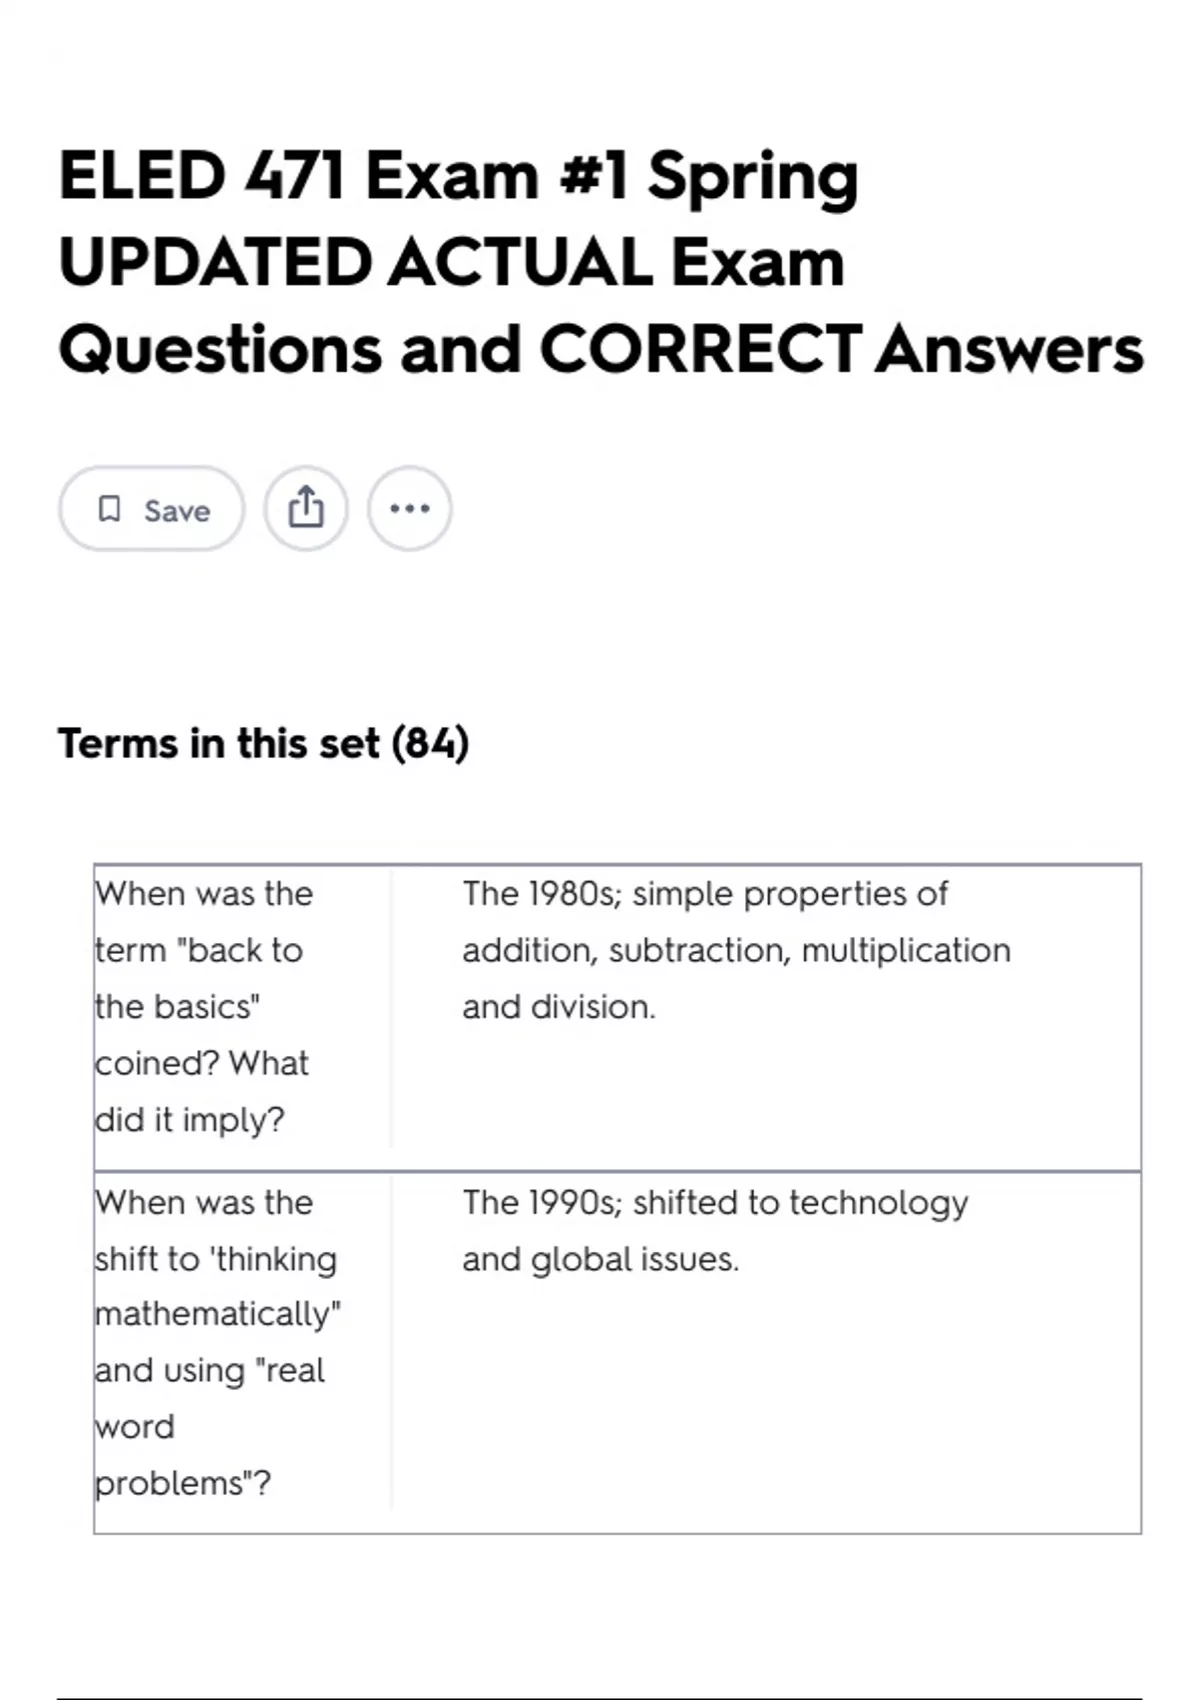Click the 'UPDATED ACTUAL Exam' title line

pyautogui.click(x=451, y=263)
